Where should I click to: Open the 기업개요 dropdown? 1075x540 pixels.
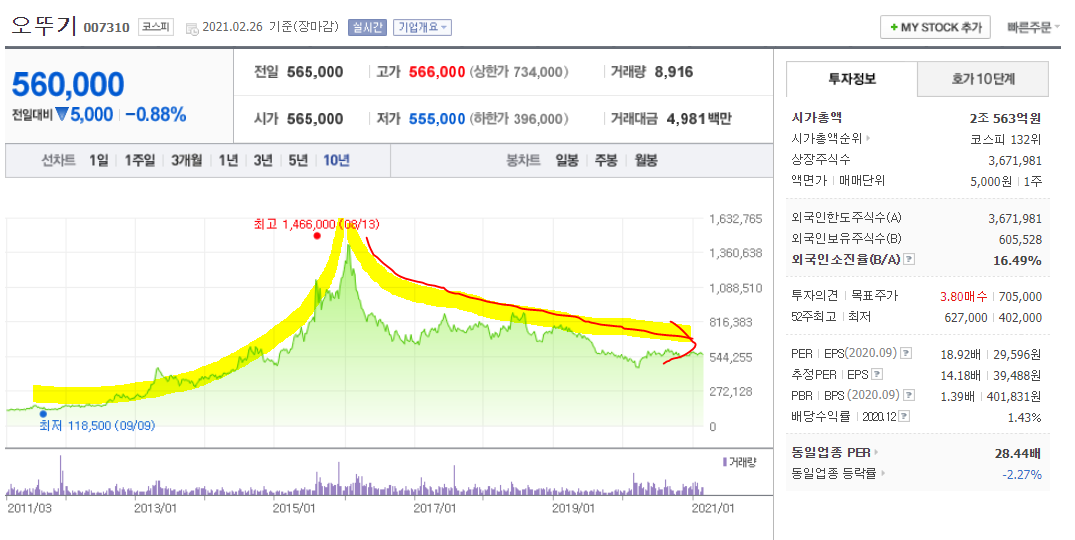click(422, 27)
